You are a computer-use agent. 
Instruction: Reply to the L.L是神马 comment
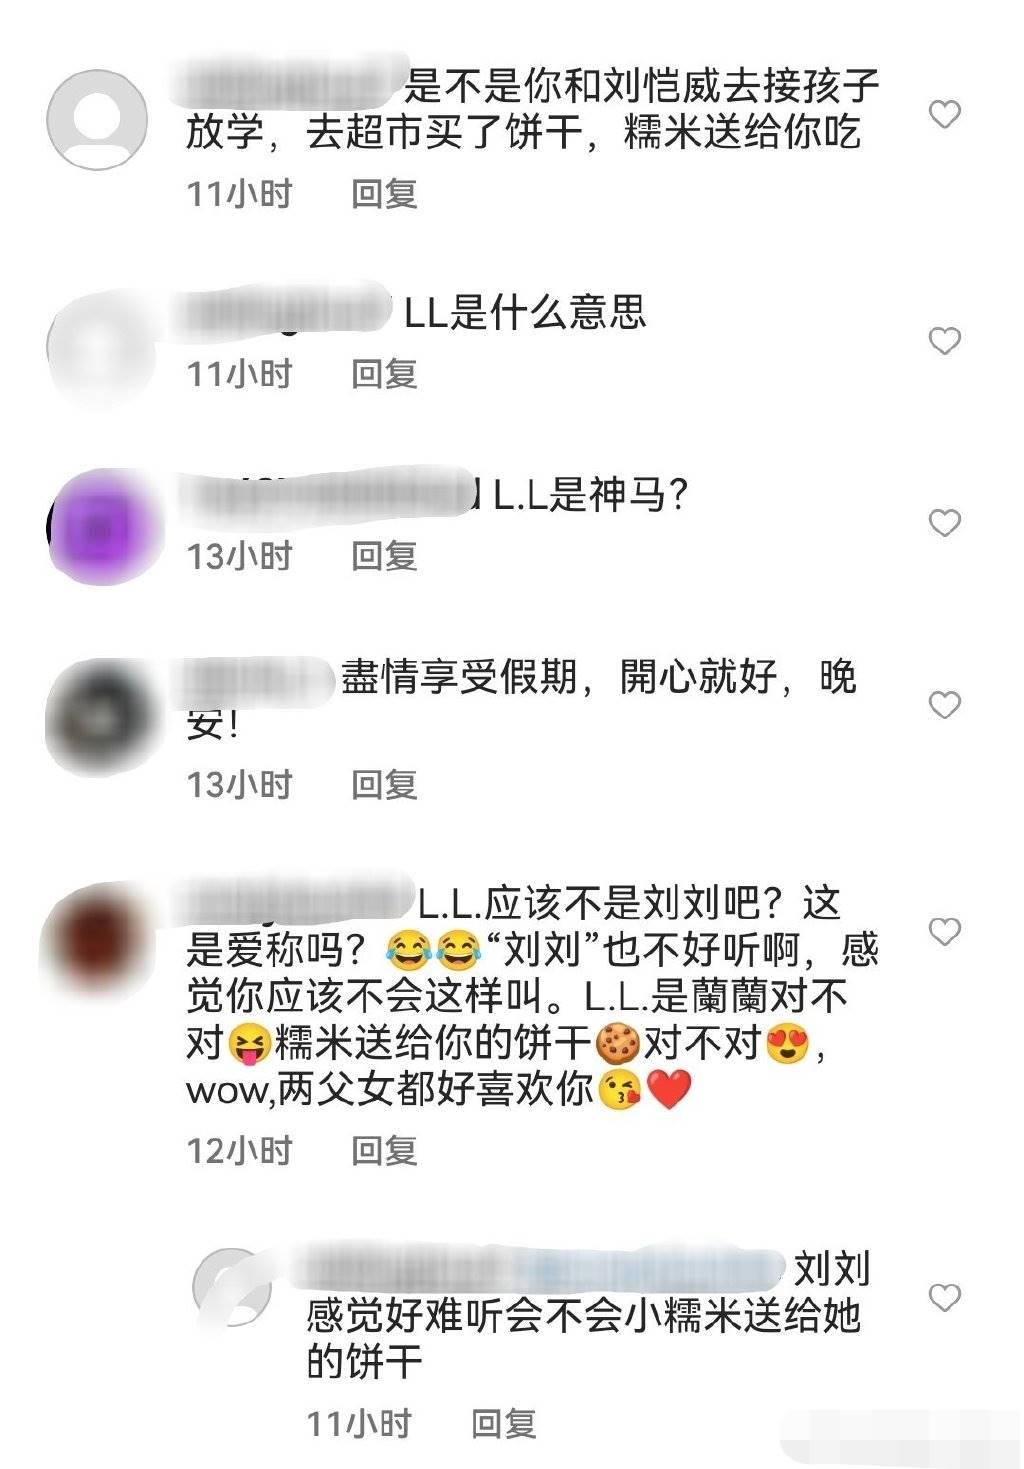(x=384, y=556)
